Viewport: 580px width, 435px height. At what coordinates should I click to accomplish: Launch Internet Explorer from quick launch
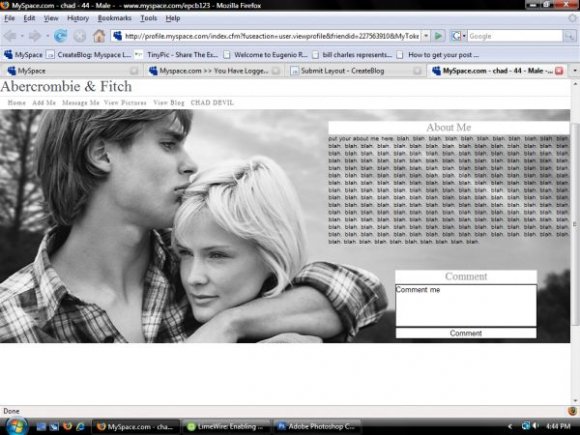[x=80, y=426]
